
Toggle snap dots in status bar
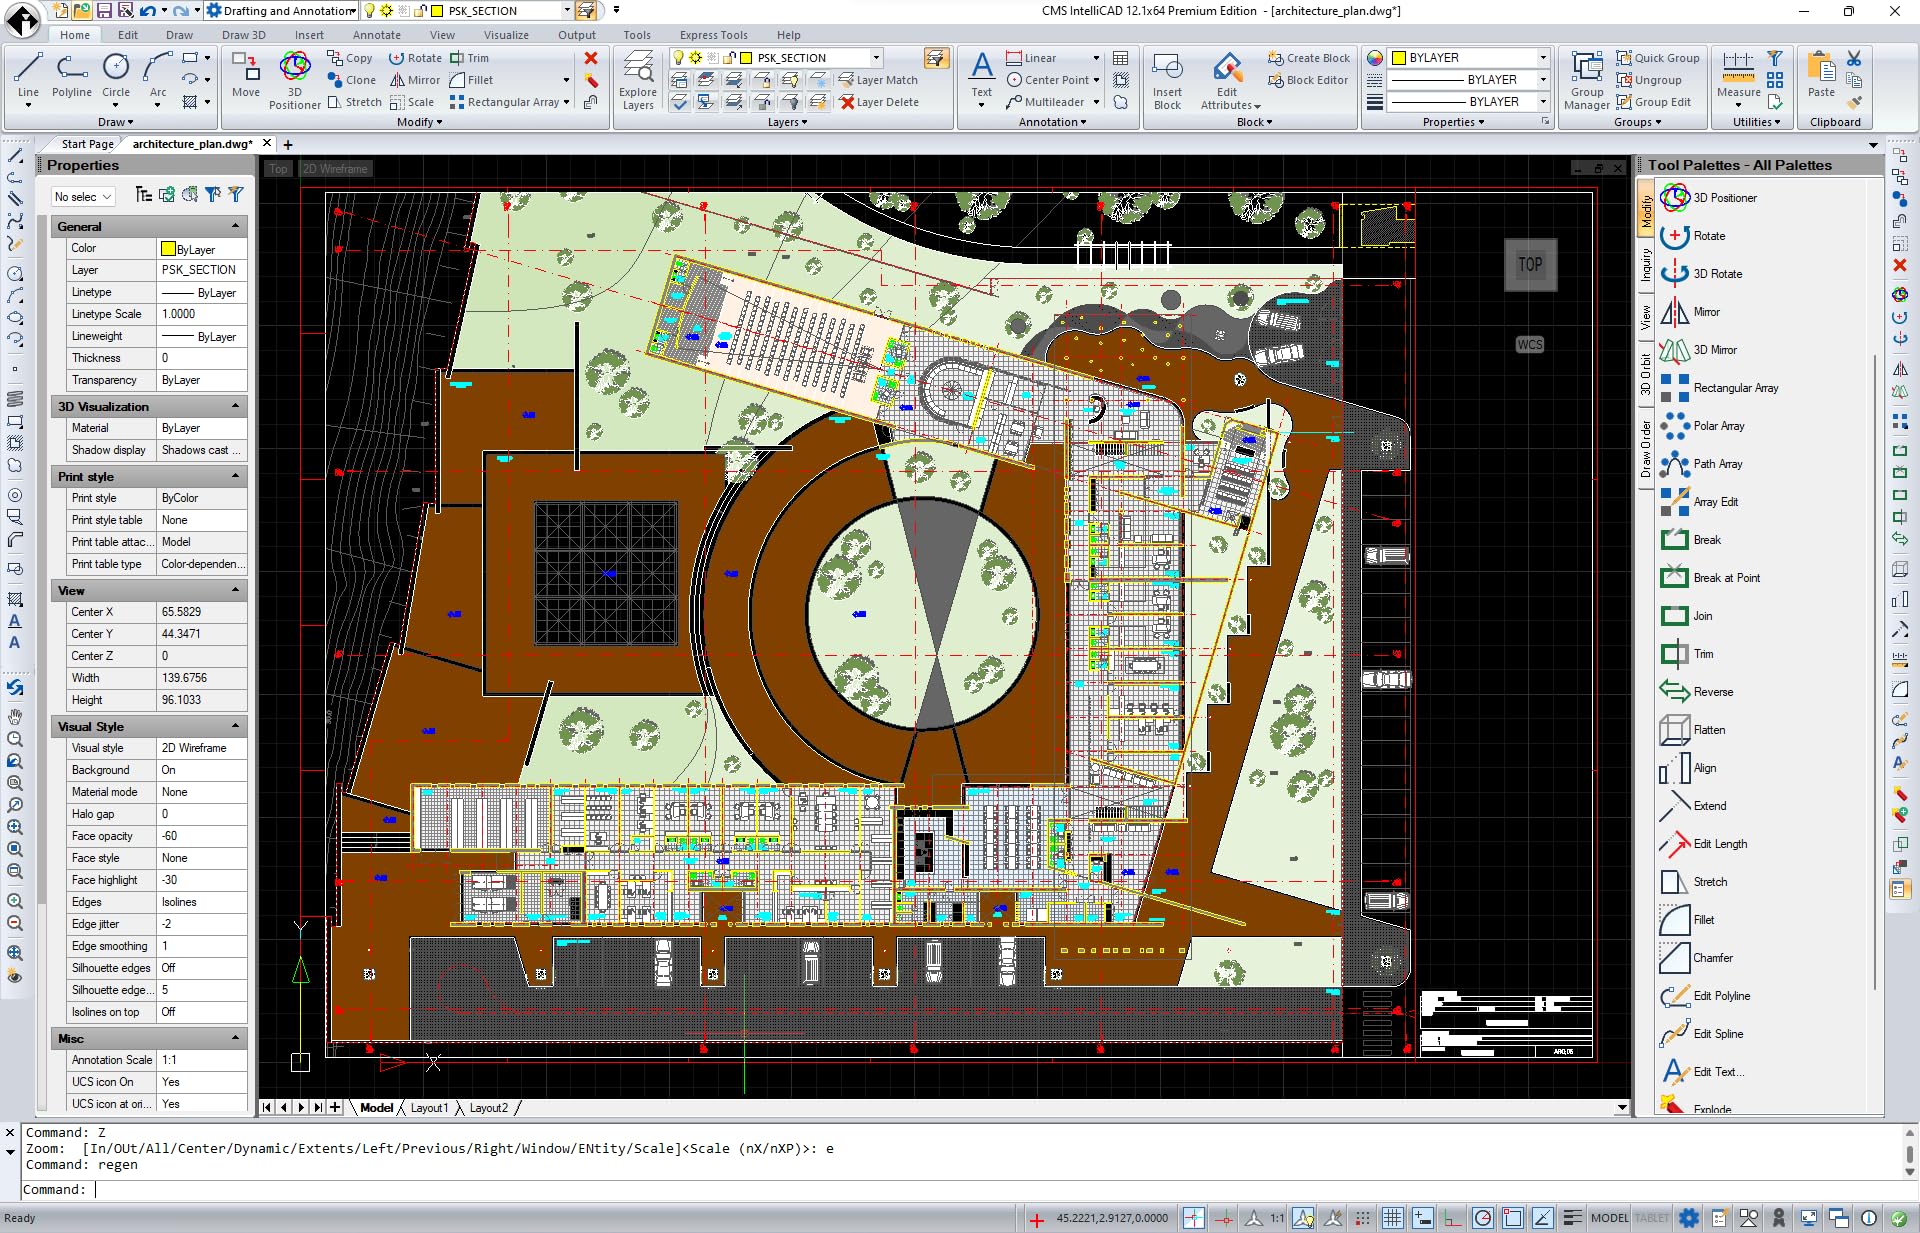pos(1362,1217)
